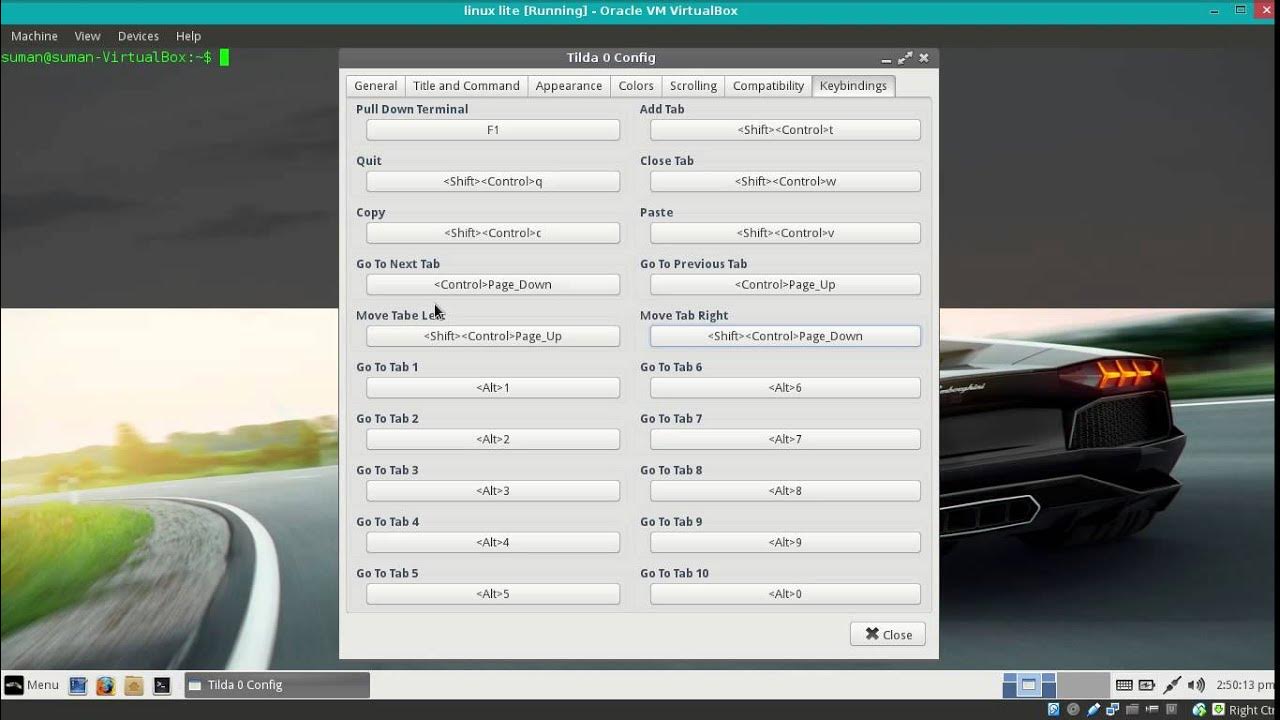Change the Go To Tab 2 keybinding
The height and width of the screenshot is (720, 1280).
coord(493,439)
